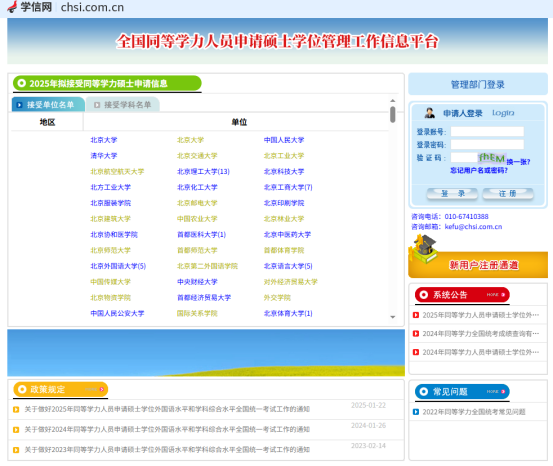Viewport: 553px width, 466px height.
Task: Open 北方工业大学 link
Action: pyautogui.click(x=110, y=187)
